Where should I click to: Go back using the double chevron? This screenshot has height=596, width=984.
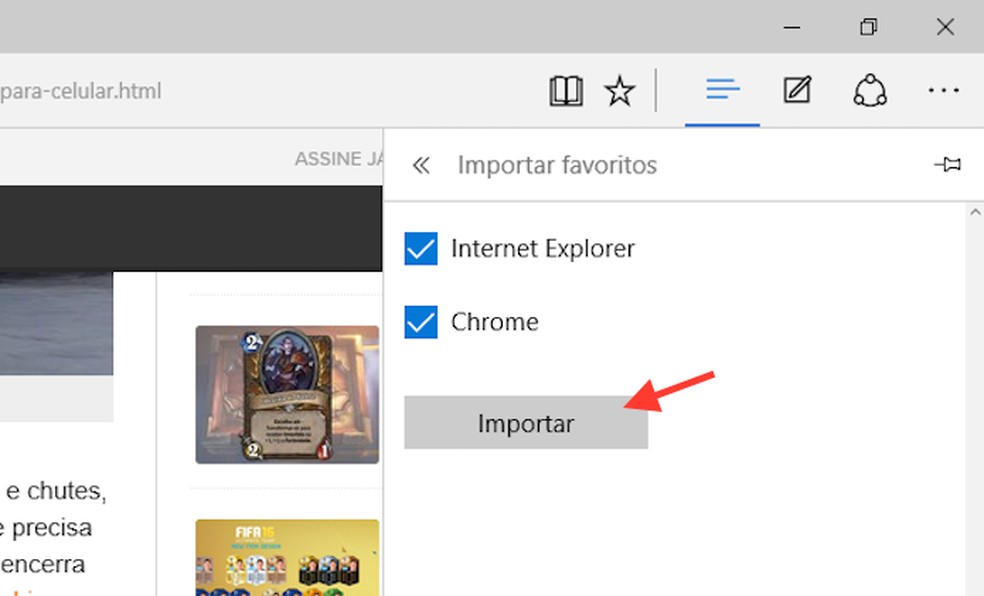pyautogui.click(x=420, y=164)
